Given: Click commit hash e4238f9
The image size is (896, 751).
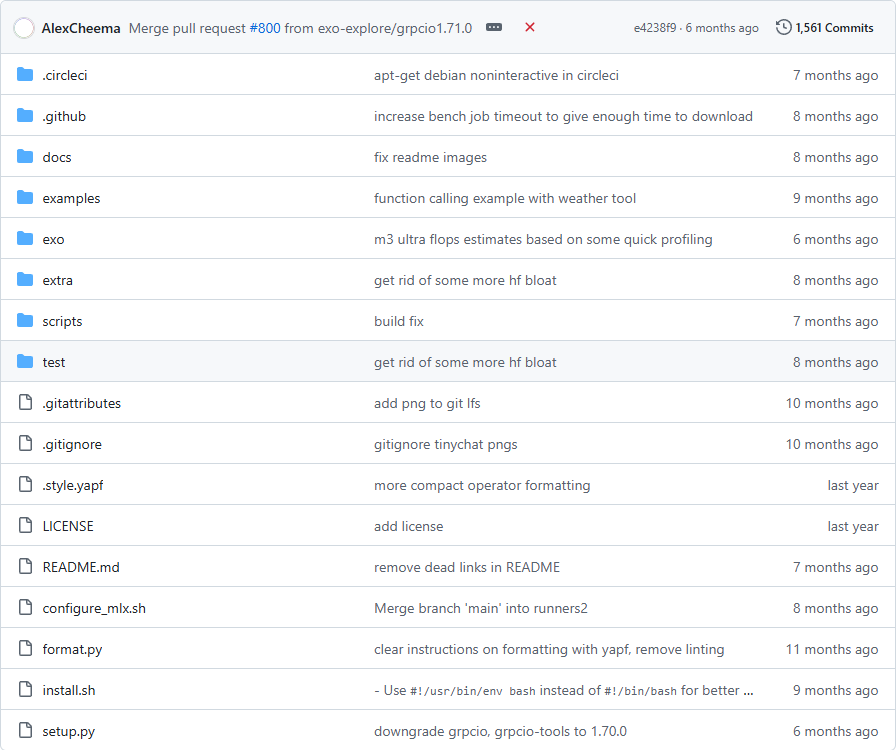Looking at the screenshot, I should pos(656,28).
